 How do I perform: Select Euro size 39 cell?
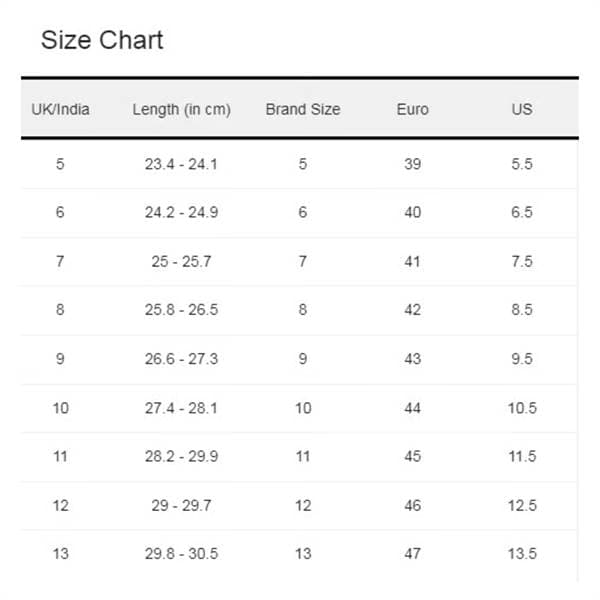coord(412,164)
